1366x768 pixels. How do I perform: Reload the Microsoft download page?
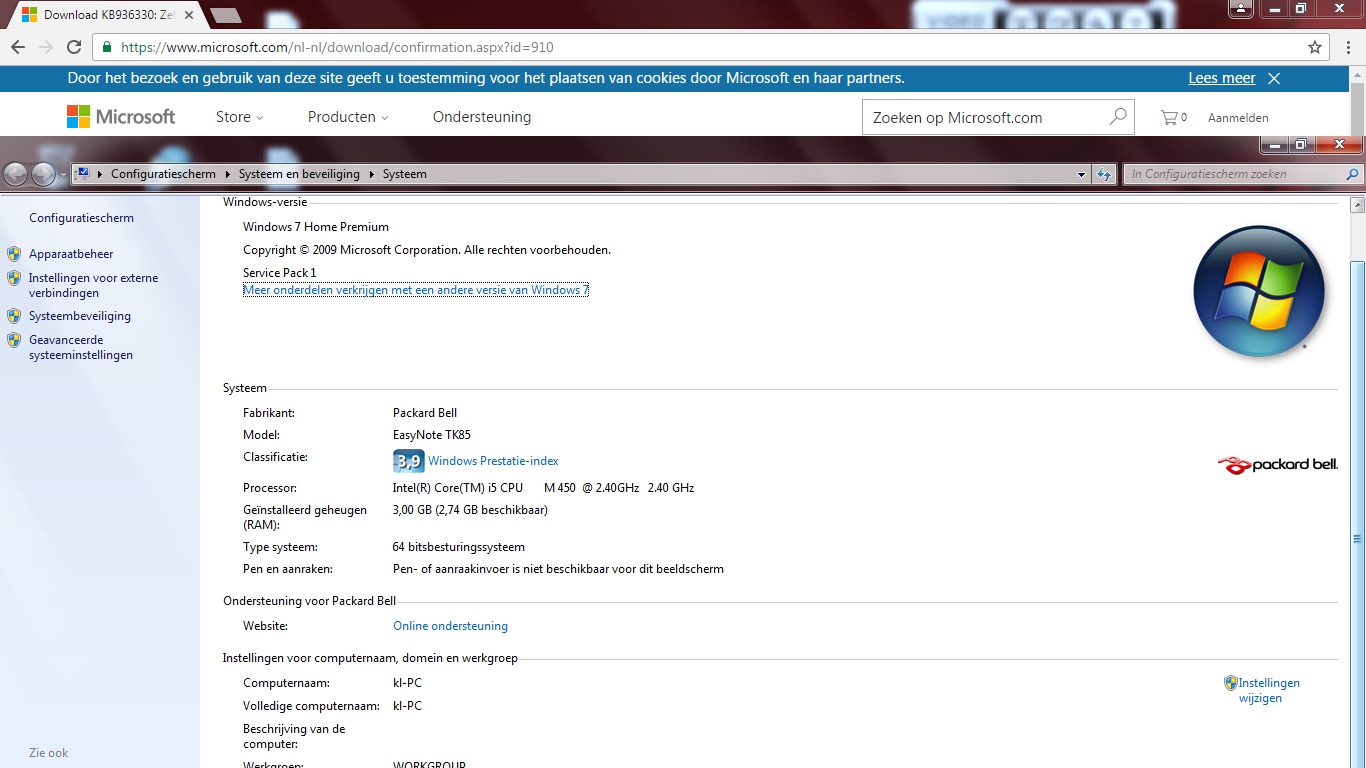(74, 47)
